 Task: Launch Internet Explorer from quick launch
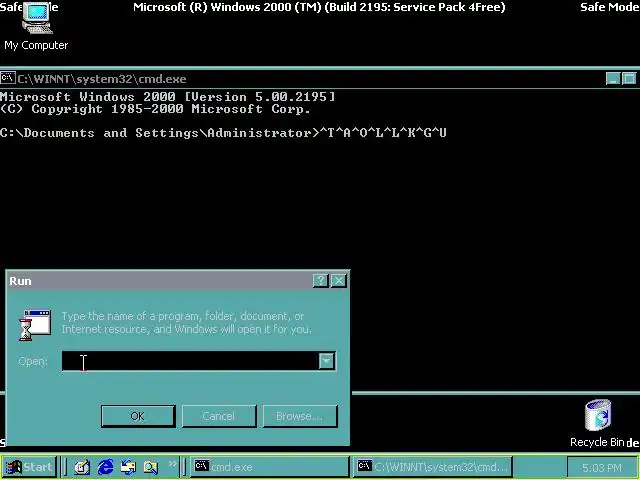[106, 467]
